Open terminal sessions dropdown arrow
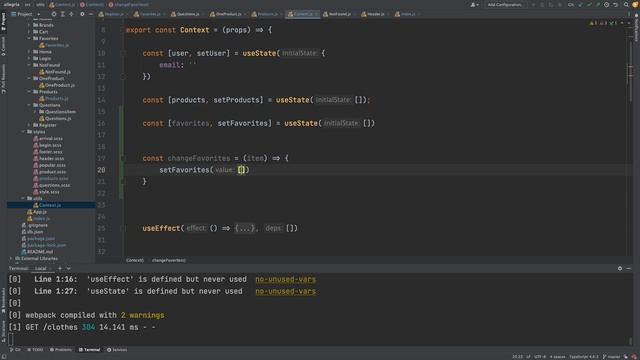The image size is (640, 360). pyautogui.click(x=69, y=269)
